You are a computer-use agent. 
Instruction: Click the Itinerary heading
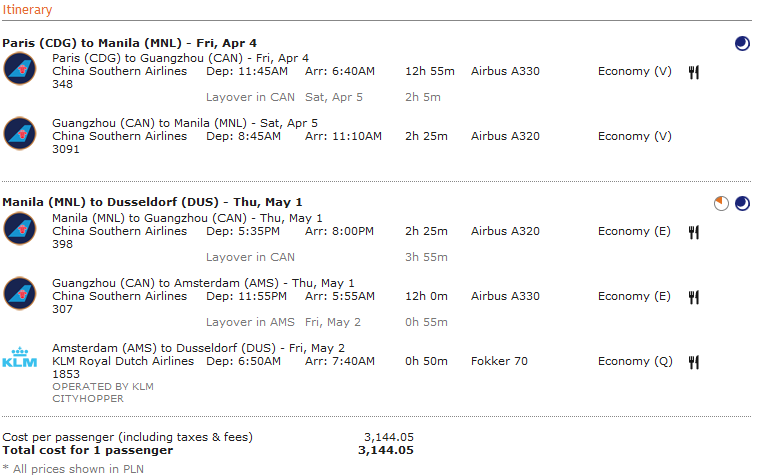tap(27, 10)
